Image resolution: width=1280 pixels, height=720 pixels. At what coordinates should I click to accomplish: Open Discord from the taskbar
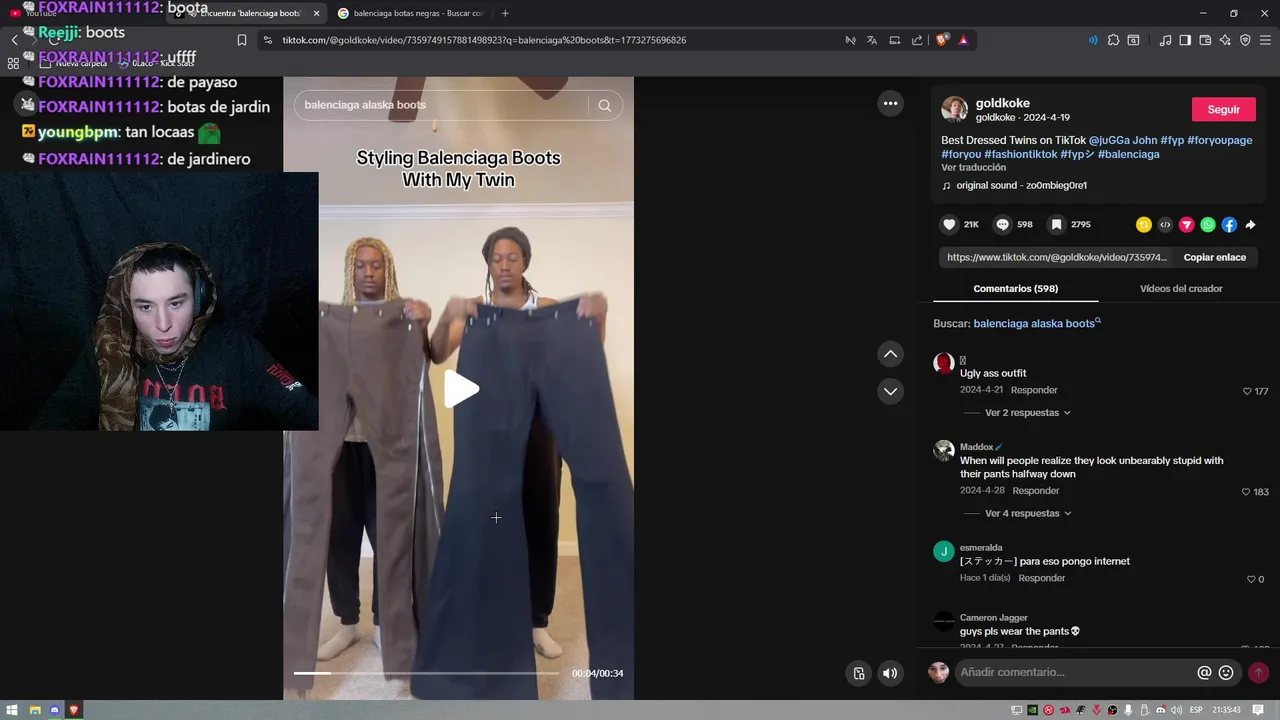[x=55, y=710]
